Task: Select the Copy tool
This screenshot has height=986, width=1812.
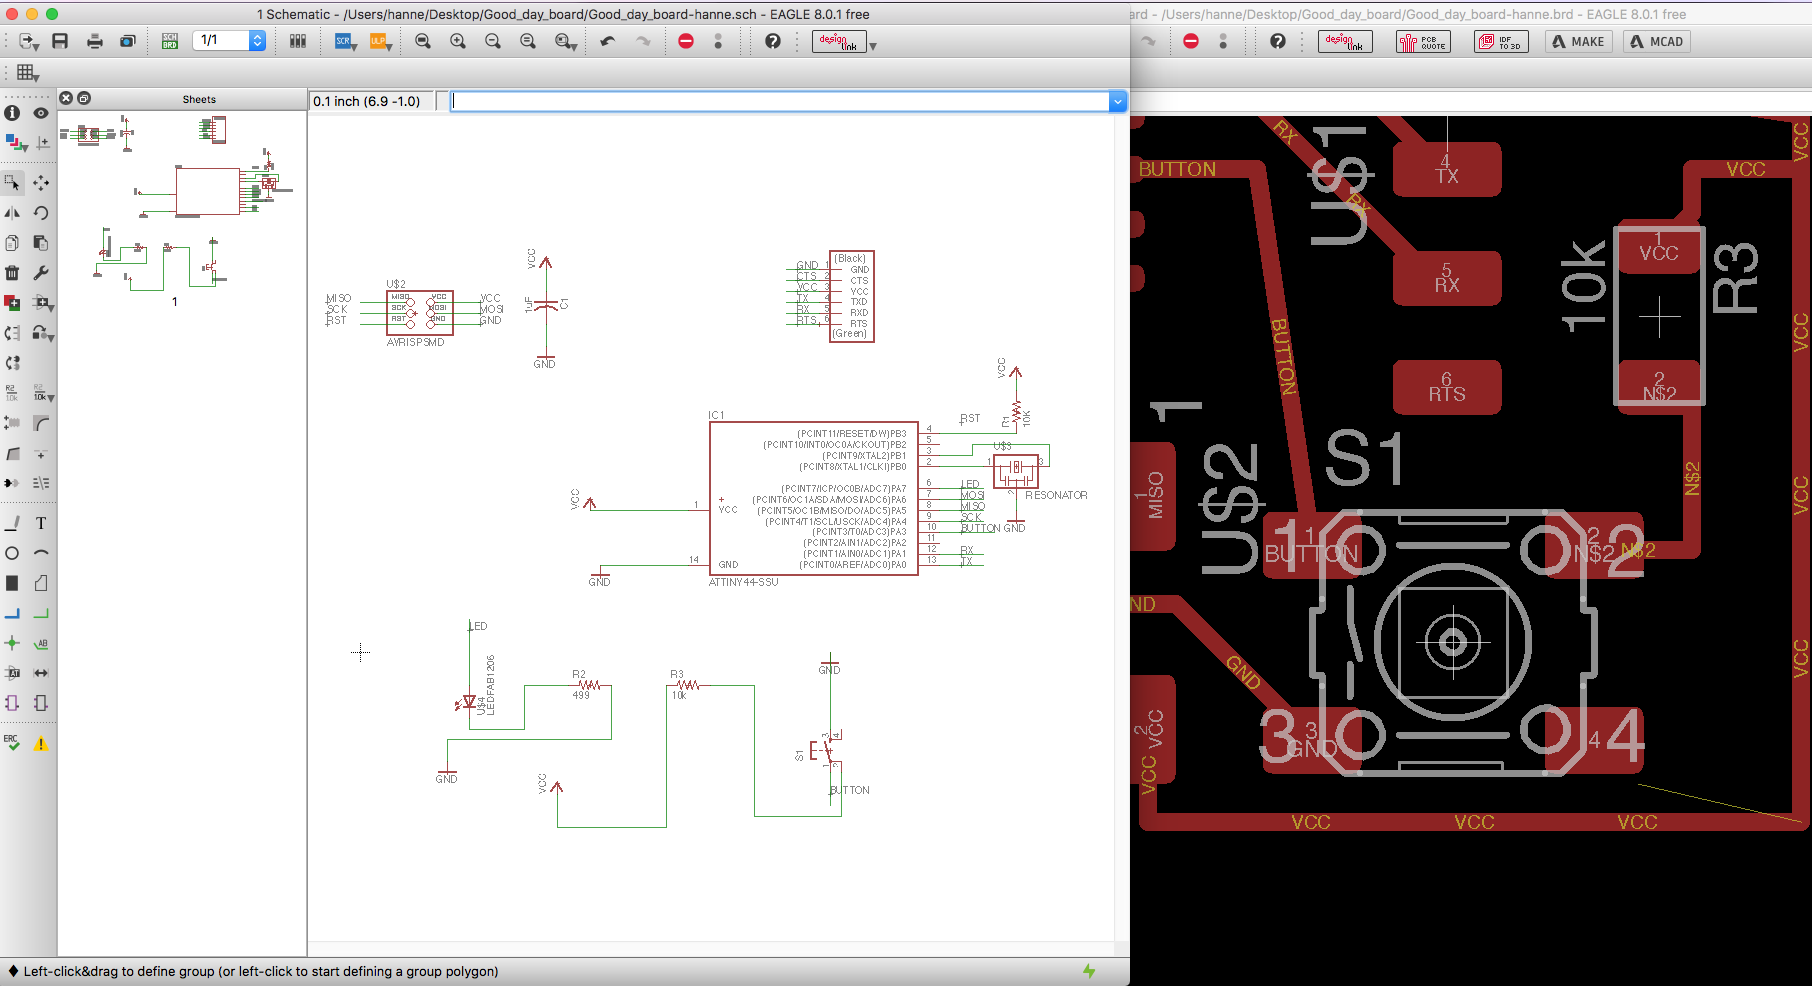Action: click(12, 243)
